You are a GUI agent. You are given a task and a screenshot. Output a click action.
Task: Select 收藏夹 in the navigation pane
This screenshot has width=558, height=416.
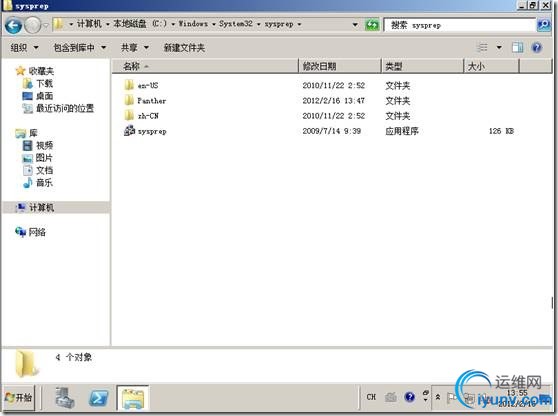[35, 71]
